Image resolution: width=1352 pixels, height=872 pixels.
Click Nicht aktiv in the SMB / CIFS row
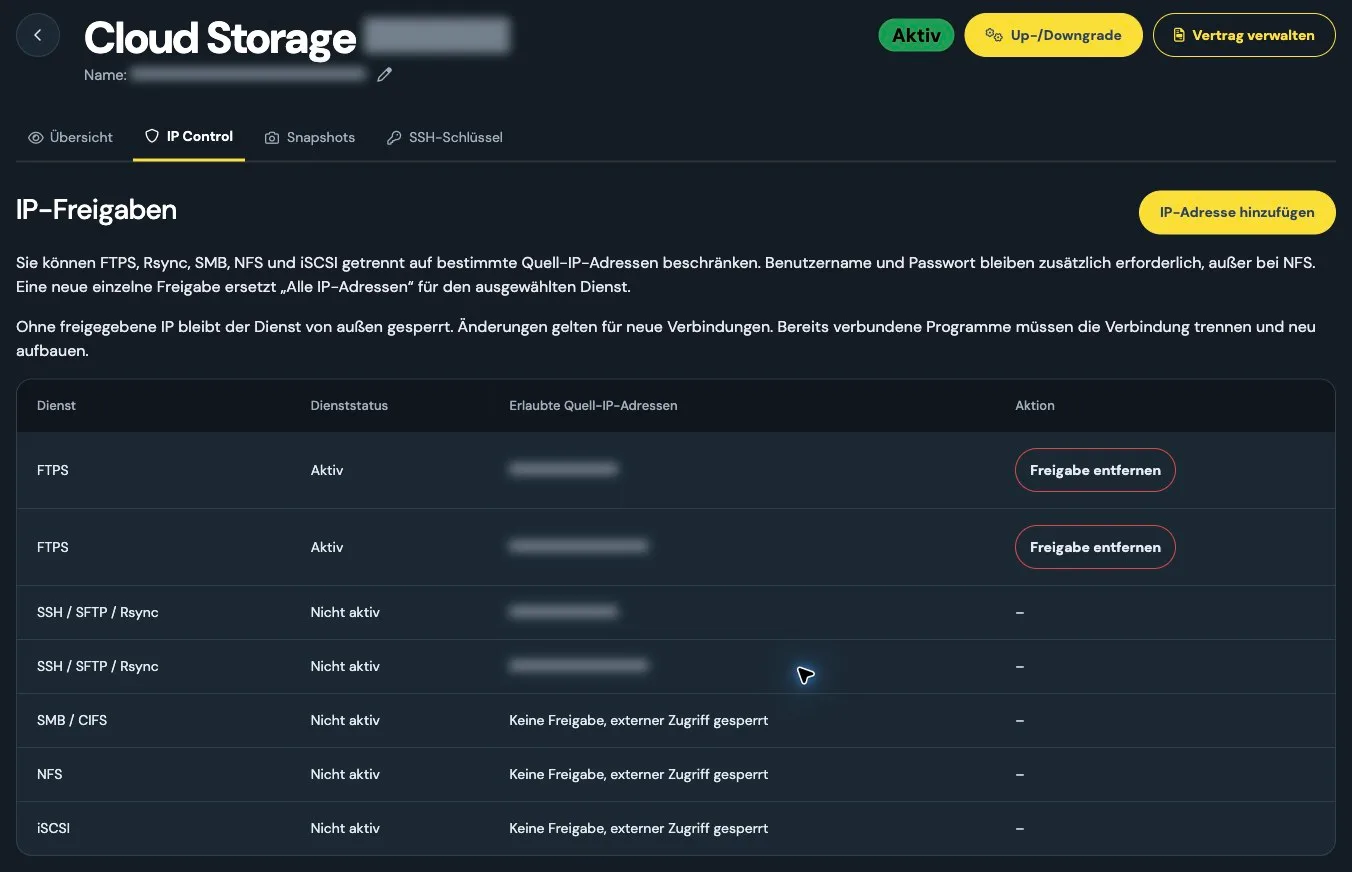pos(345,720)
